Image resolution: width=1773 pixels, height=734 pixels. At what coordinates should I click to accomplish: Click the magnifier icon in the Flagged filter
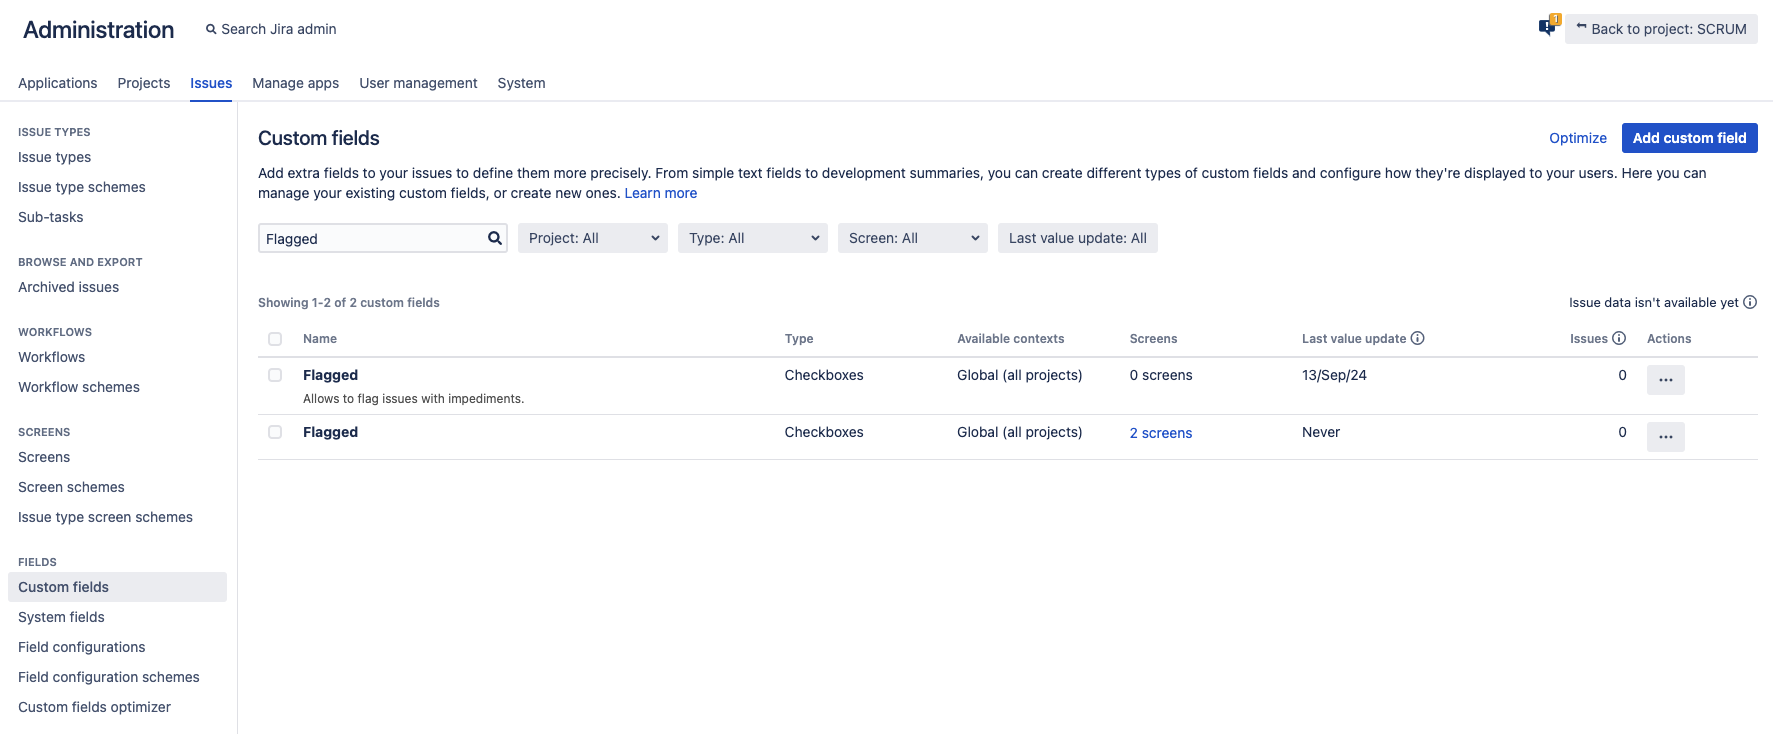494,238
